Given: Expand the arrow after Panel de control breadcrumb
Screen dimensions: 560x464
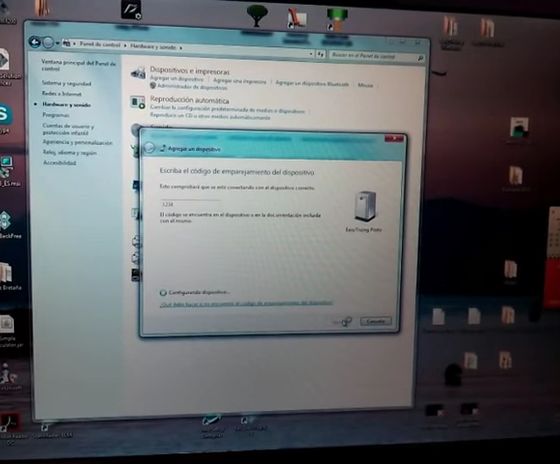Looking at the screenshot, I should (x=125, y=45).
